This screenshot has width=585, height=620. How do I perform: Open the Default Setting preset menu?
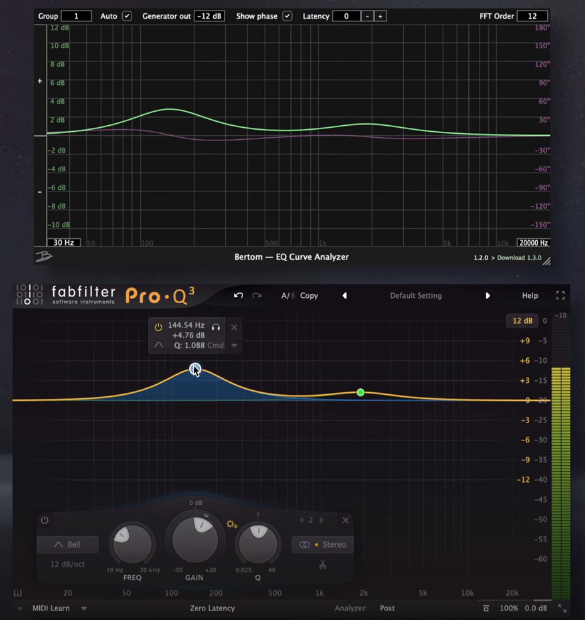tap(416, 295)
